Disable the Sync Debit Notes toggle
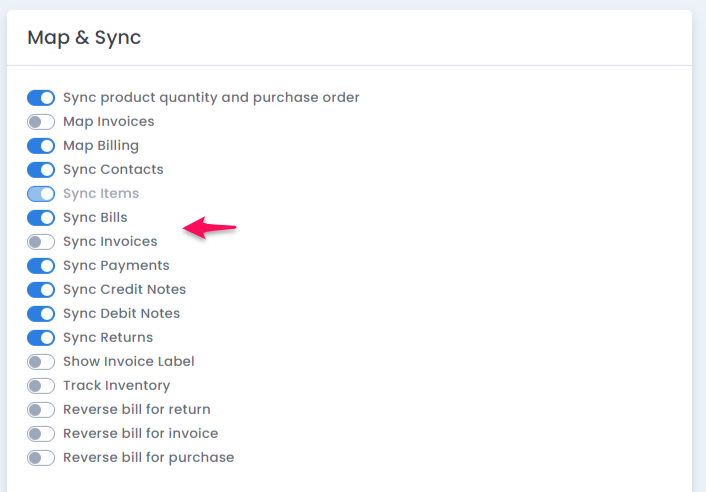The height and width of the screenshot is (492, 706). (41, 314)
